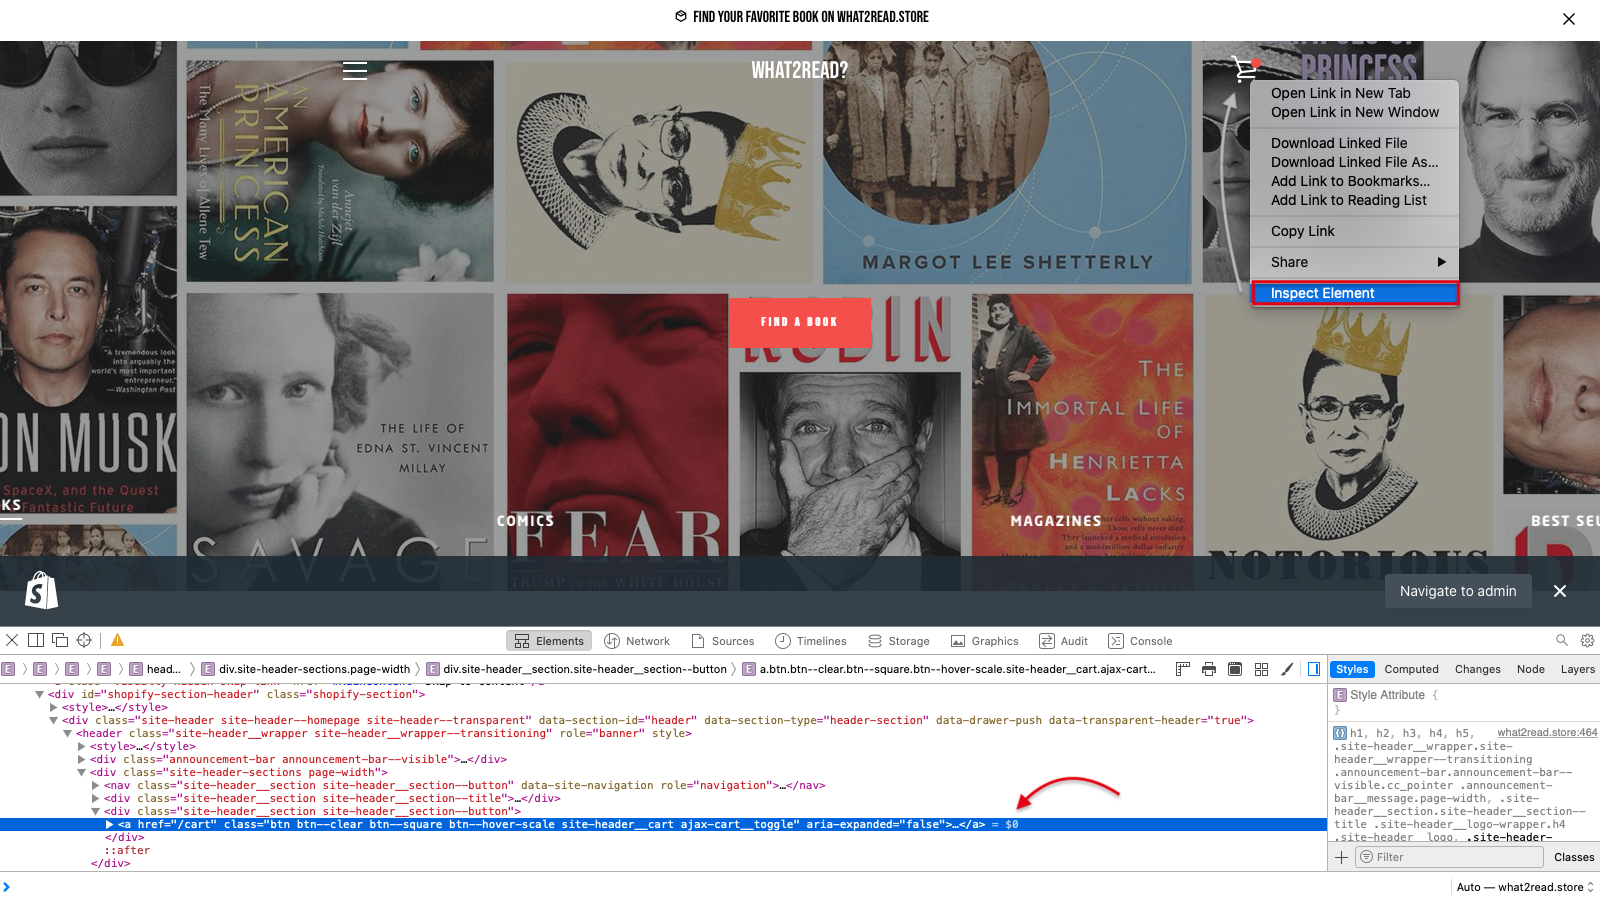Viewport: 1600px width, 900px height.
Task: Show the warning triangle issues
Action: pyautogui.click(x=117, y=640)
